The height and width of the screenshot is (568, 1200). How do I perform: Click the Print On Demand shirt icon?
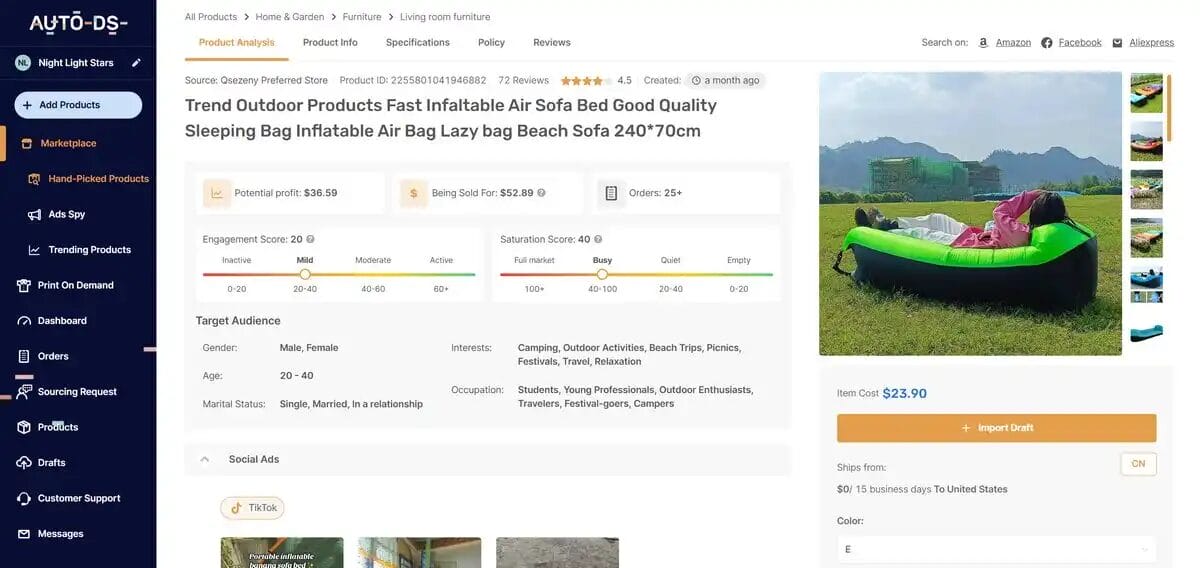pyautogui.click(x=24, y=285)
